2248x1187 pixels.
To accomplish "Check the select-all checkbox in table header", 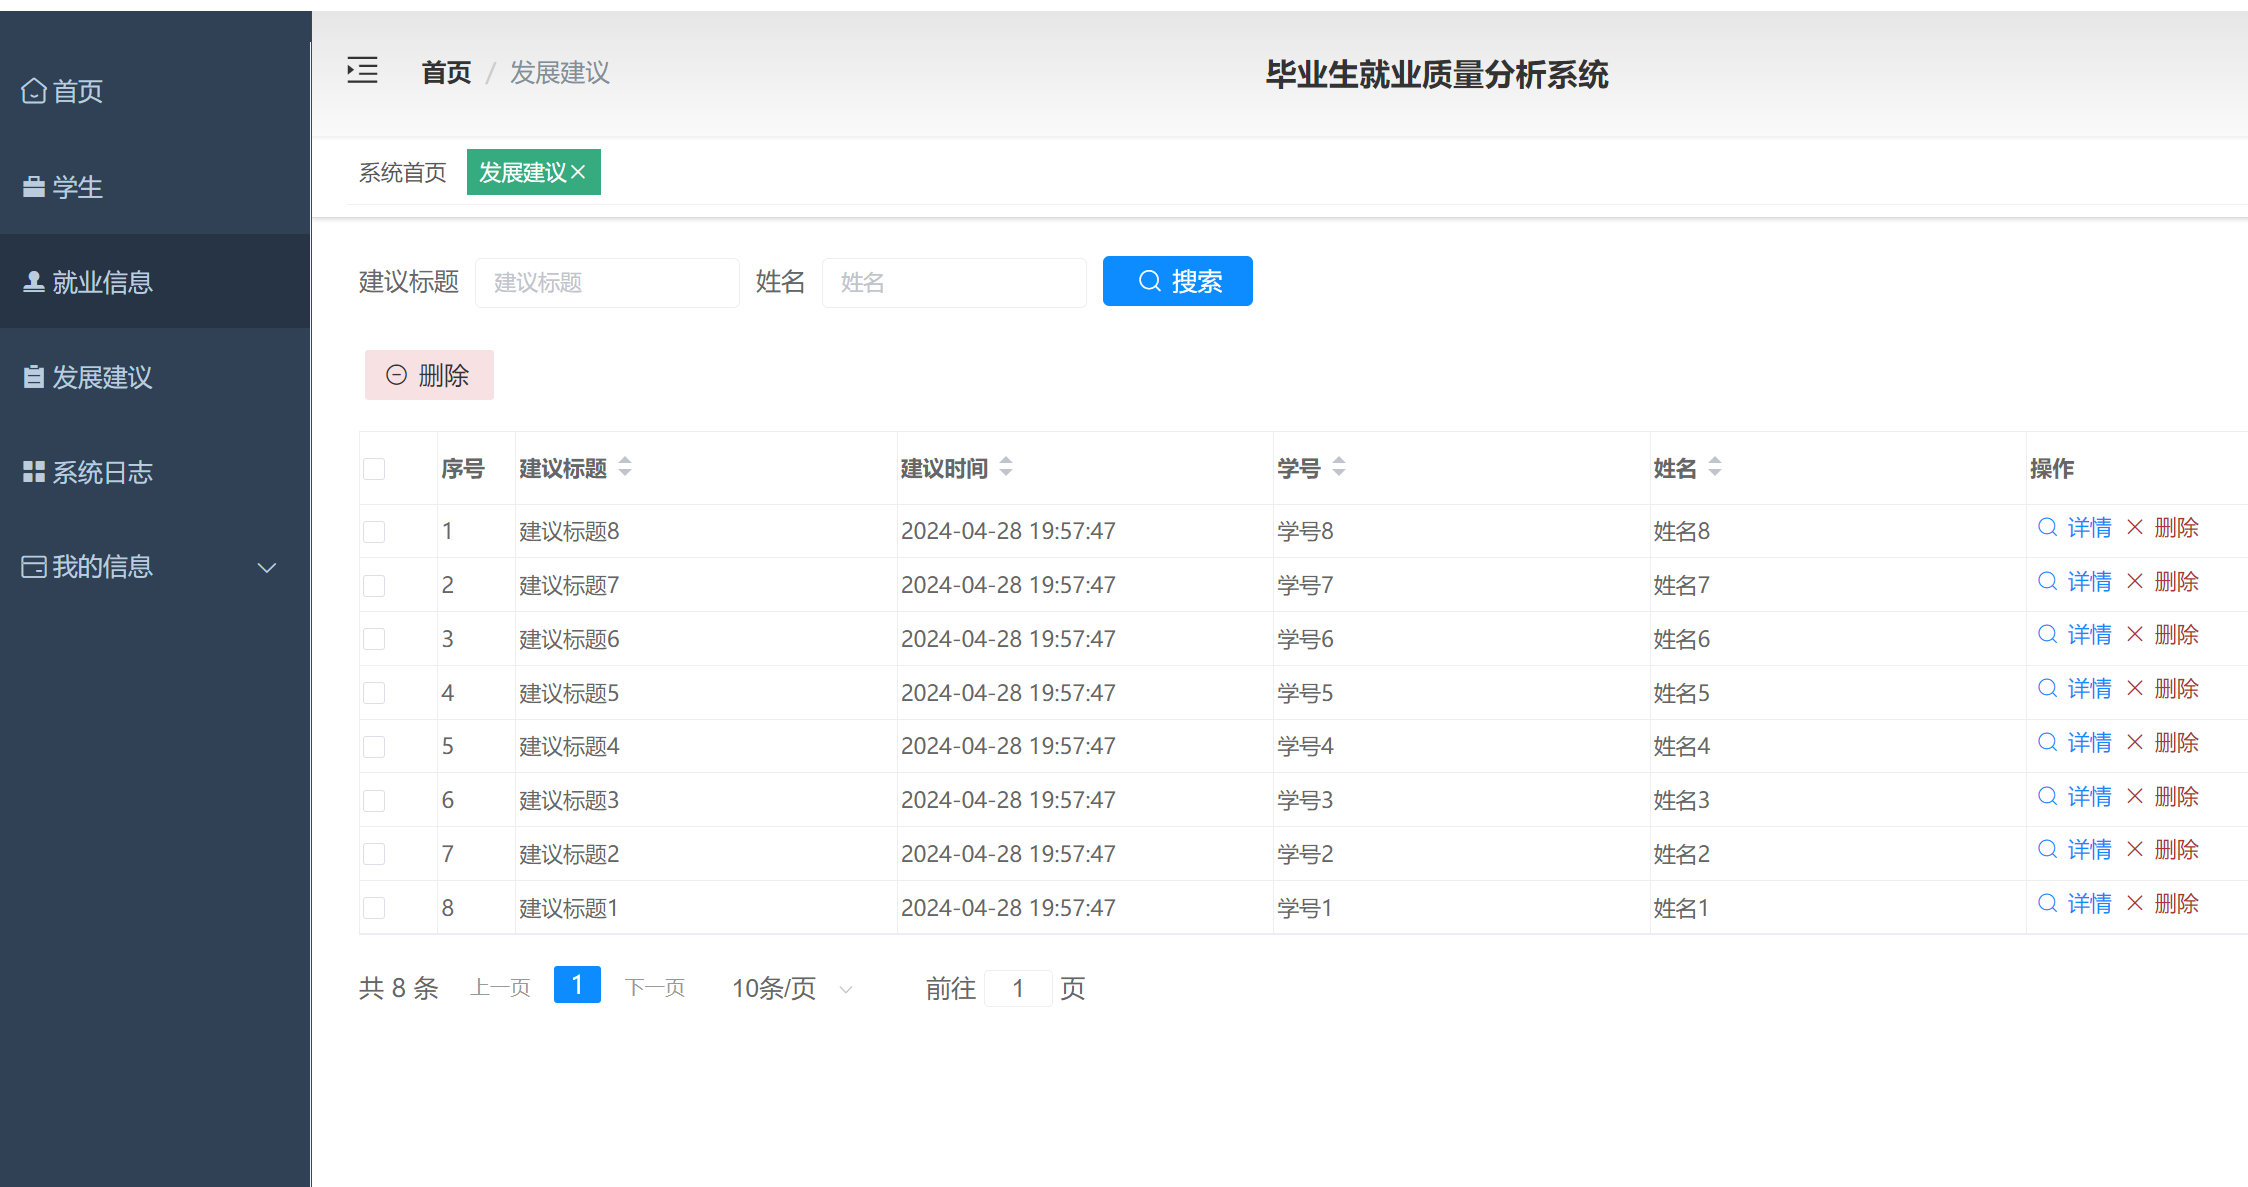I will (x=374, y=468).
